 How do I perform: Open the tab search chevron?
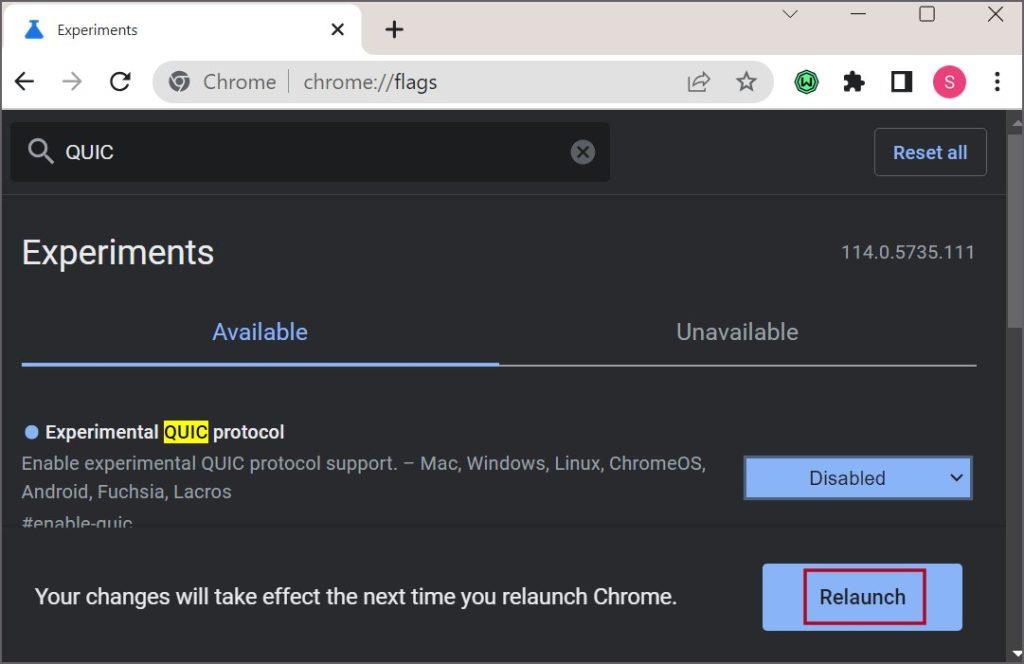790,14
